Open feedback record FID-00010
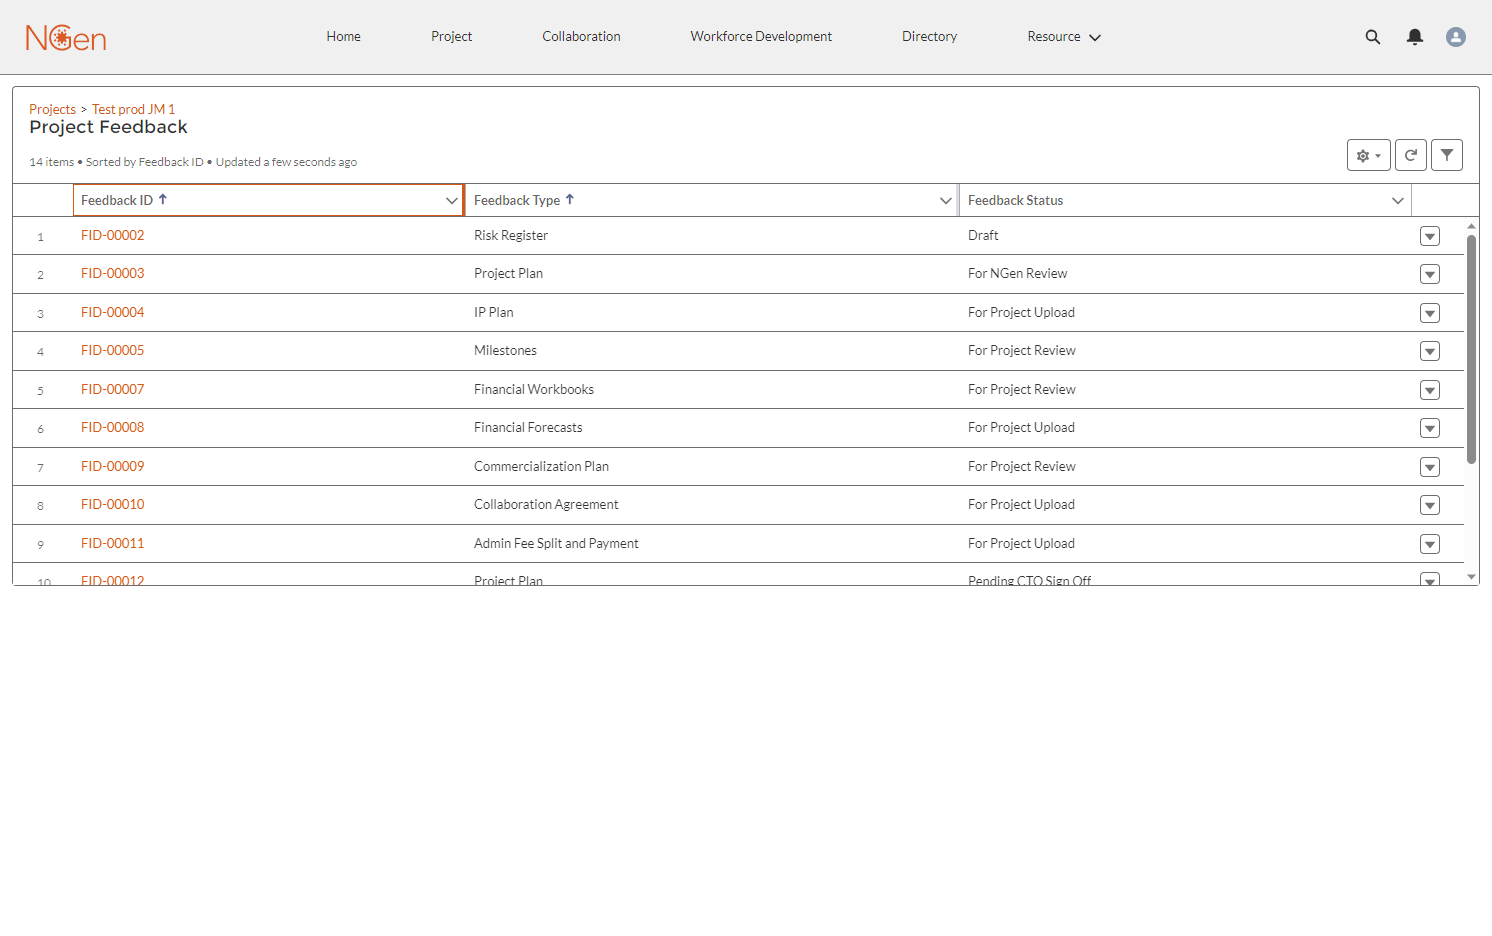This screenshot has width=1492, height=936. [112, 505]
